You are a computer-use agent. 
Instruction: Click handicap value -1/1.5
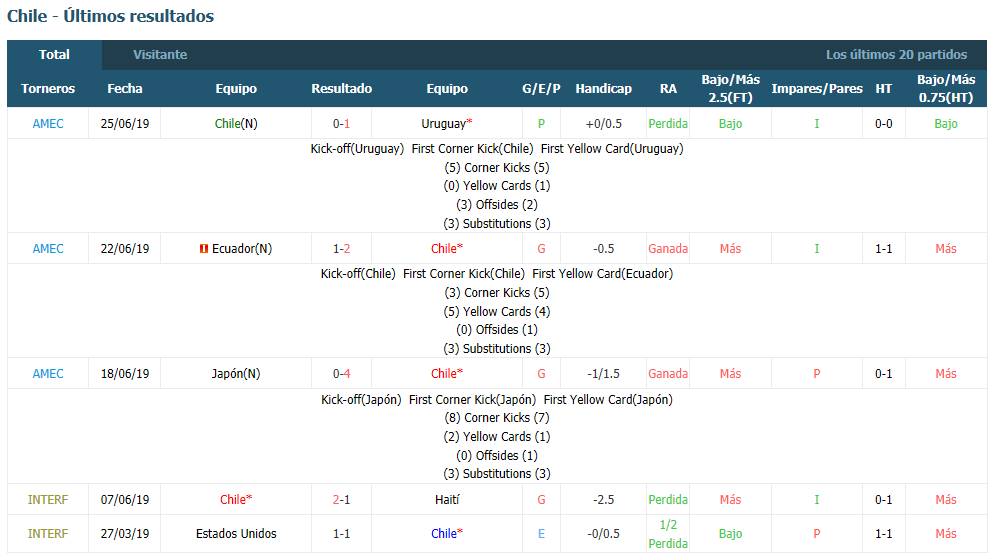pos(603,374)
